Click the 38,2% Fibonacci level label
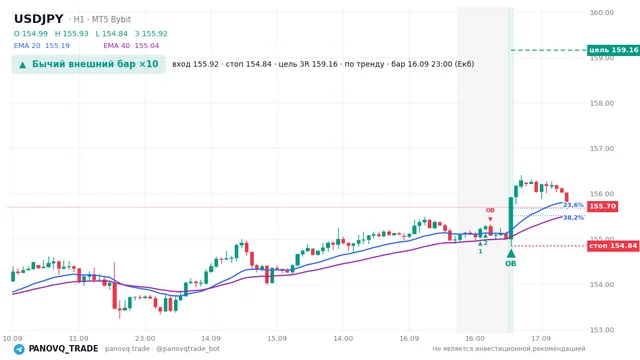Image resolution: width=640 pixels, height=360 pixels. (x=573, y=218)
